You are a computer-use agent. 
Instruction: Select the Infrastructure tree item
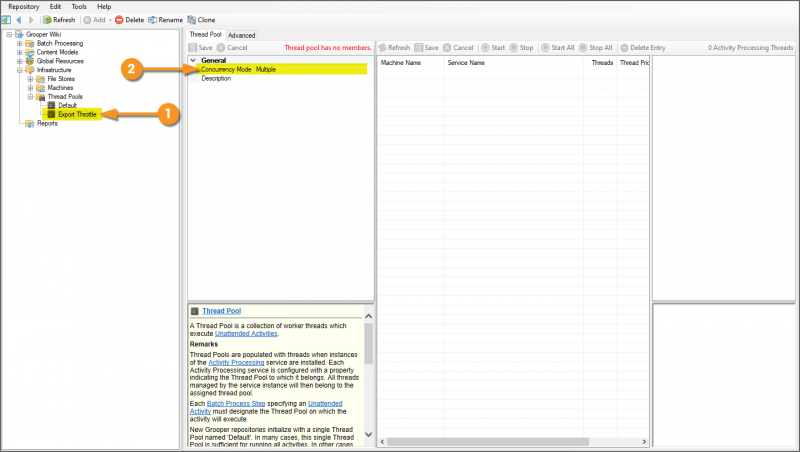pos(54,70)
